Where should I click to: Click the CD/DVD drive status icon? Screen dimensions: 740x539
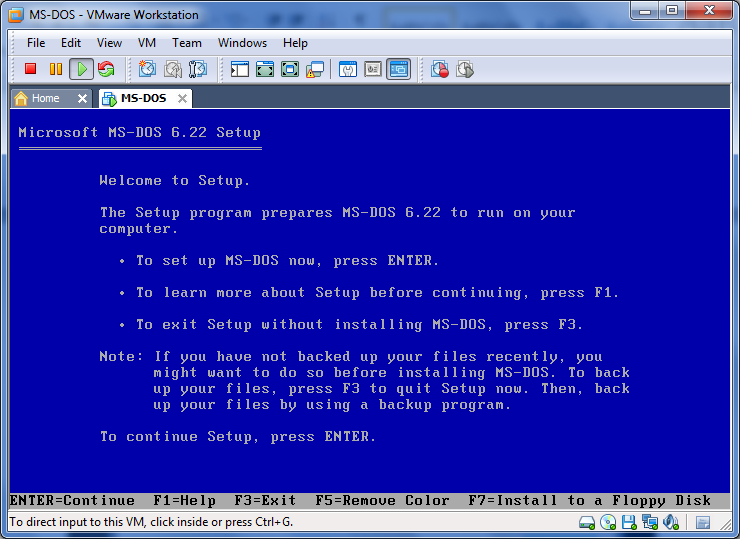click(608, 522)
